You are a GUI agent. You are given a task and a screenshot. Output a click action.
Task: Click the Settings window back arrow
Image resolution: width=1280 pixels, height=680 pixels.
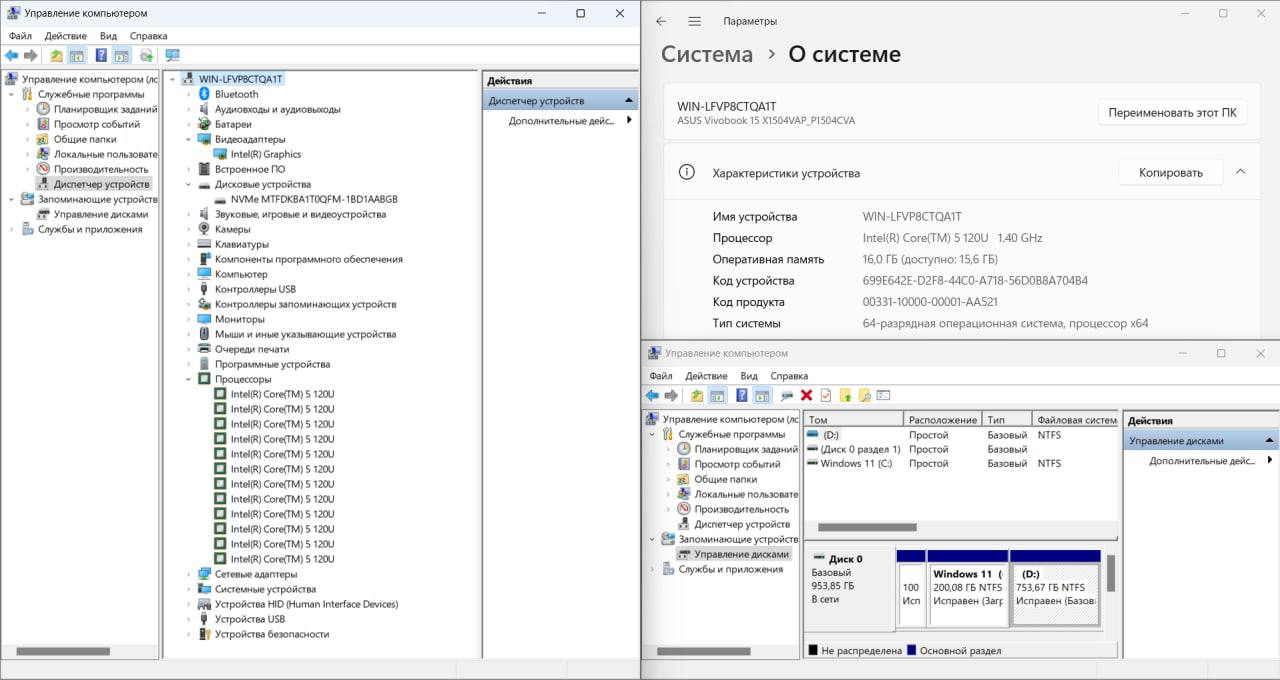click(661, 21)
